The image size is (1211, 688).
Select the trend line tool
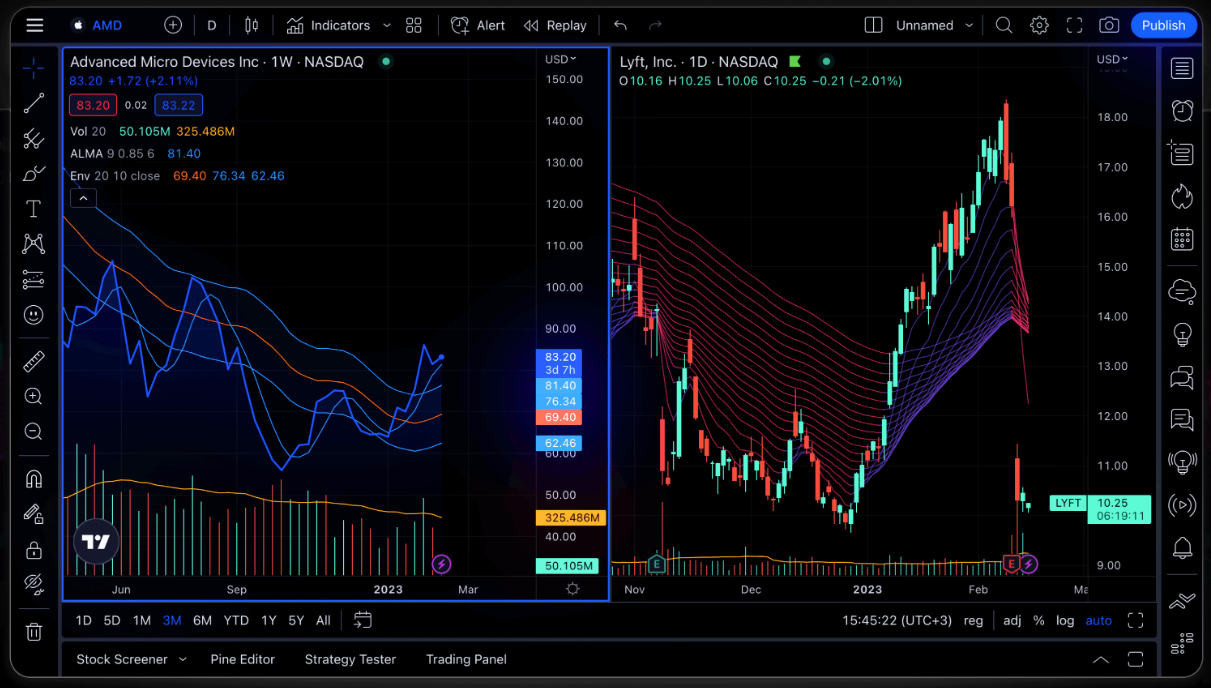pos(33,103)
